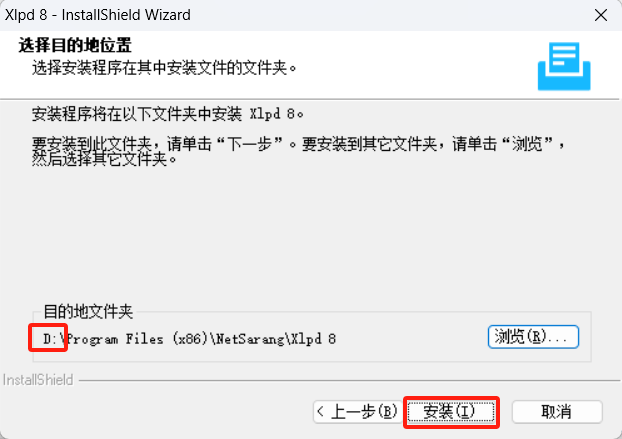This screenshot has height=439, width=622.
Task: Click the line 安装程序将在以下文件夹中安装 Xlpd 8
Action: coord(167,114)
